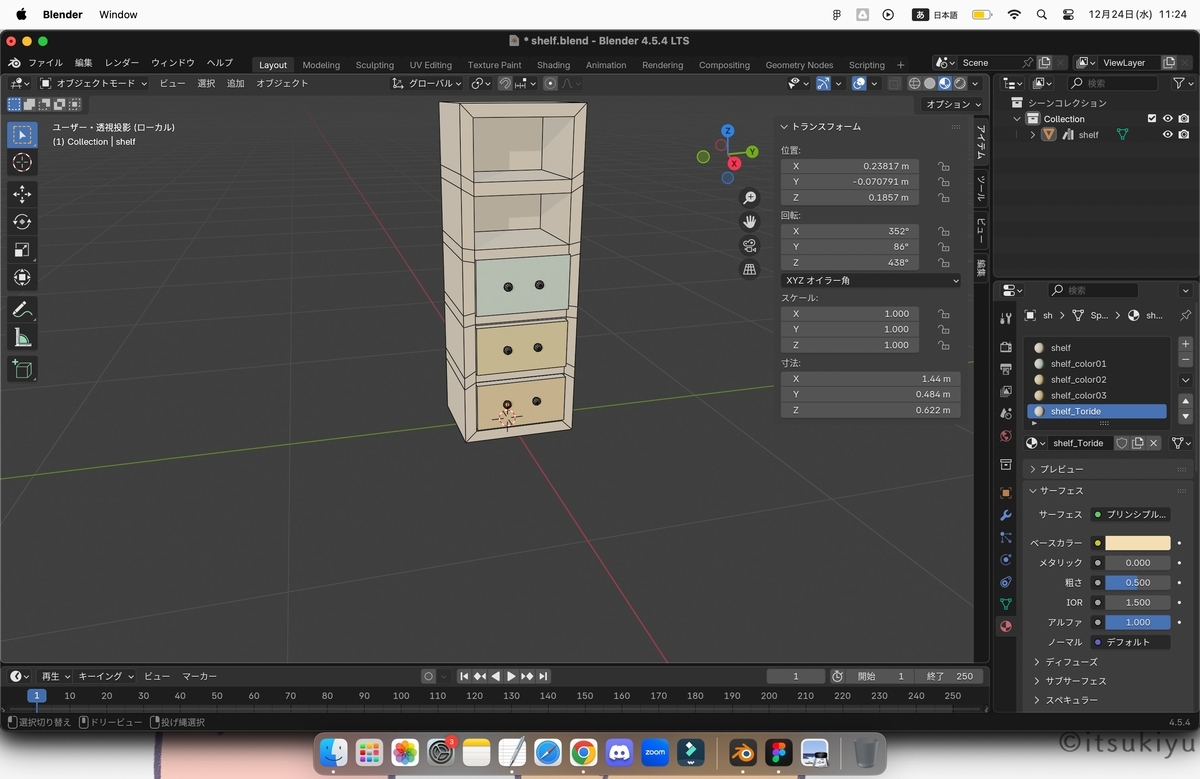Screen dimensions: 1200x779
Task: Lock the X location value
Action: (x=943, y=166)
